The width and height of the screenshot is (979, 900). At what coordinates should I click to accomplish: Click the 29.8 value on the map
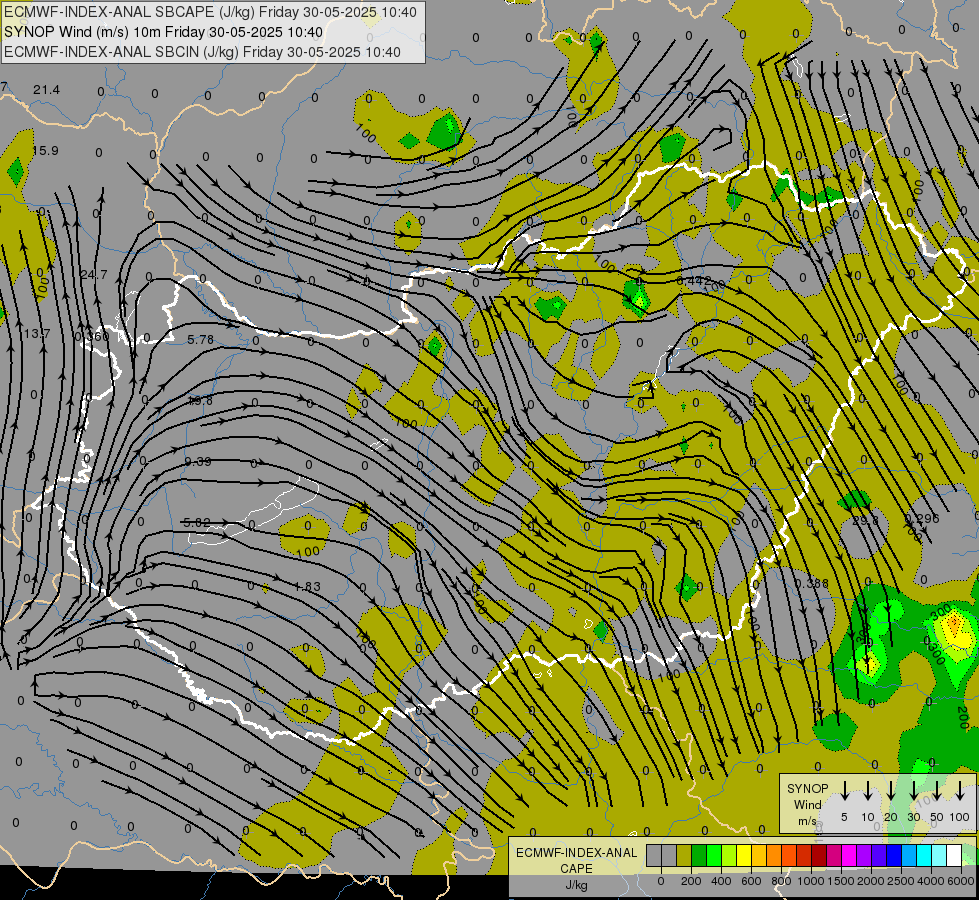point(865,520)
